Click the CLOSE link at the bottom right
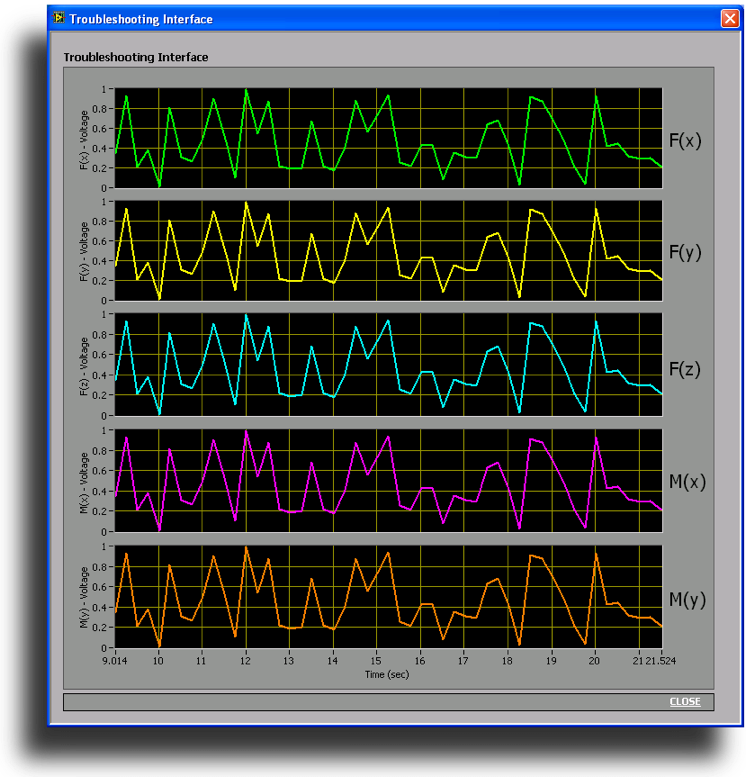 [685, 702]
